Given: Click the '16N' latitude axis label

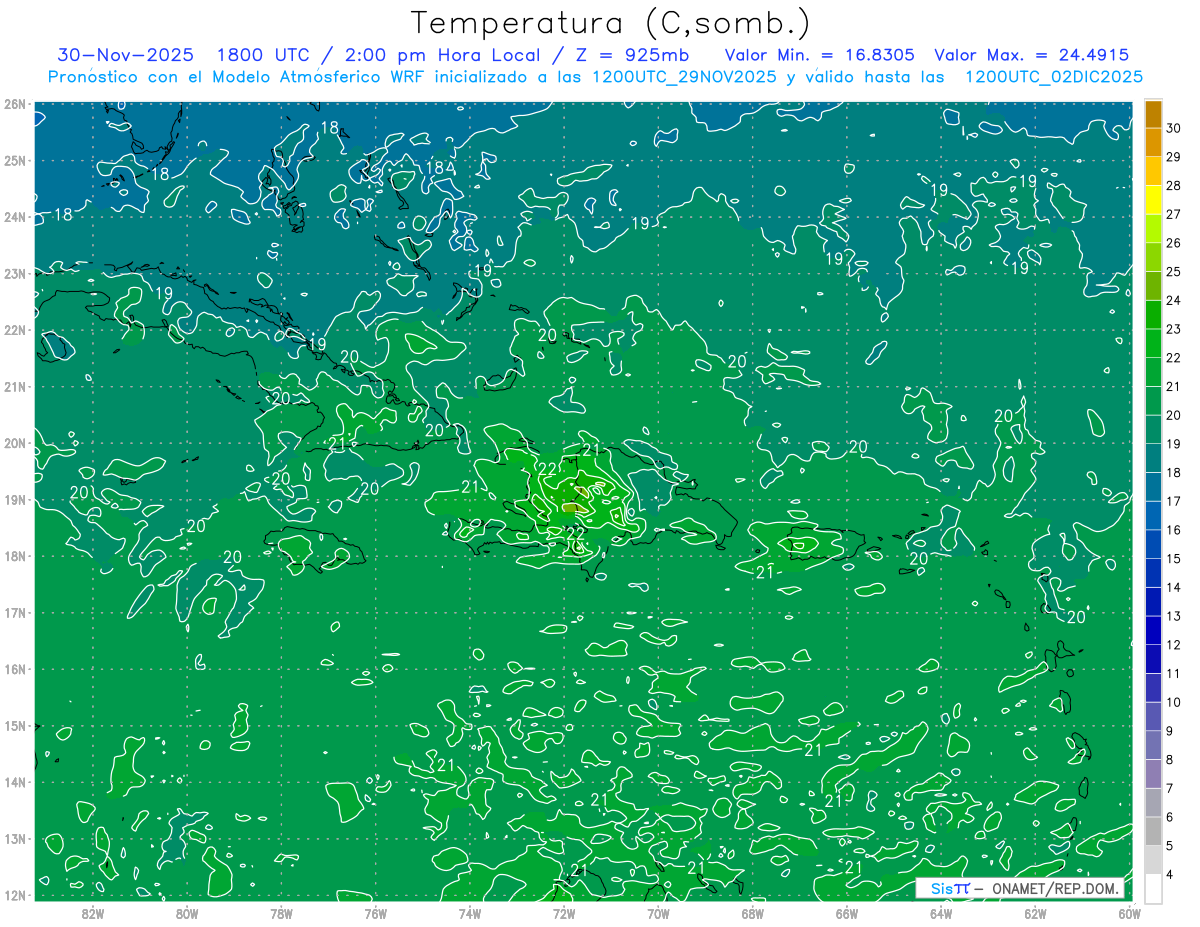Looking at the screenshot, I should coord(14,669).
